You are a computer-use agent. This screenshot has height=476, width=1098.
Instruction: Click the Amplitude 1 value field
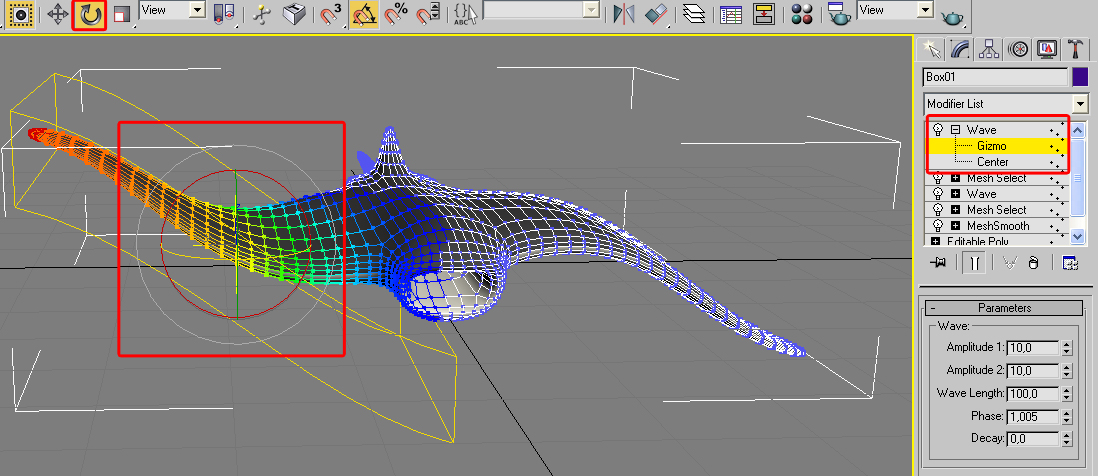(x=1033, y=347)
